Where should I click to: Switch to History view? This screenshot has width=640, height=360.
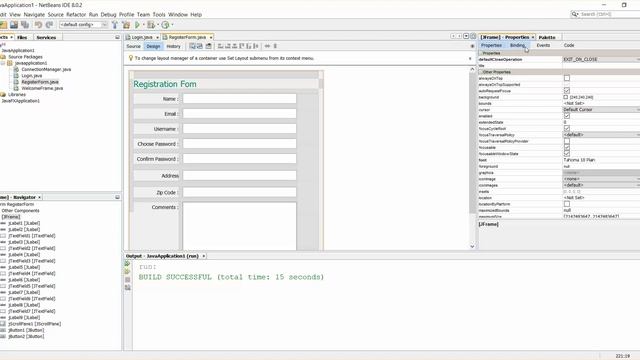pyautogui.click(x=173, y=46)
